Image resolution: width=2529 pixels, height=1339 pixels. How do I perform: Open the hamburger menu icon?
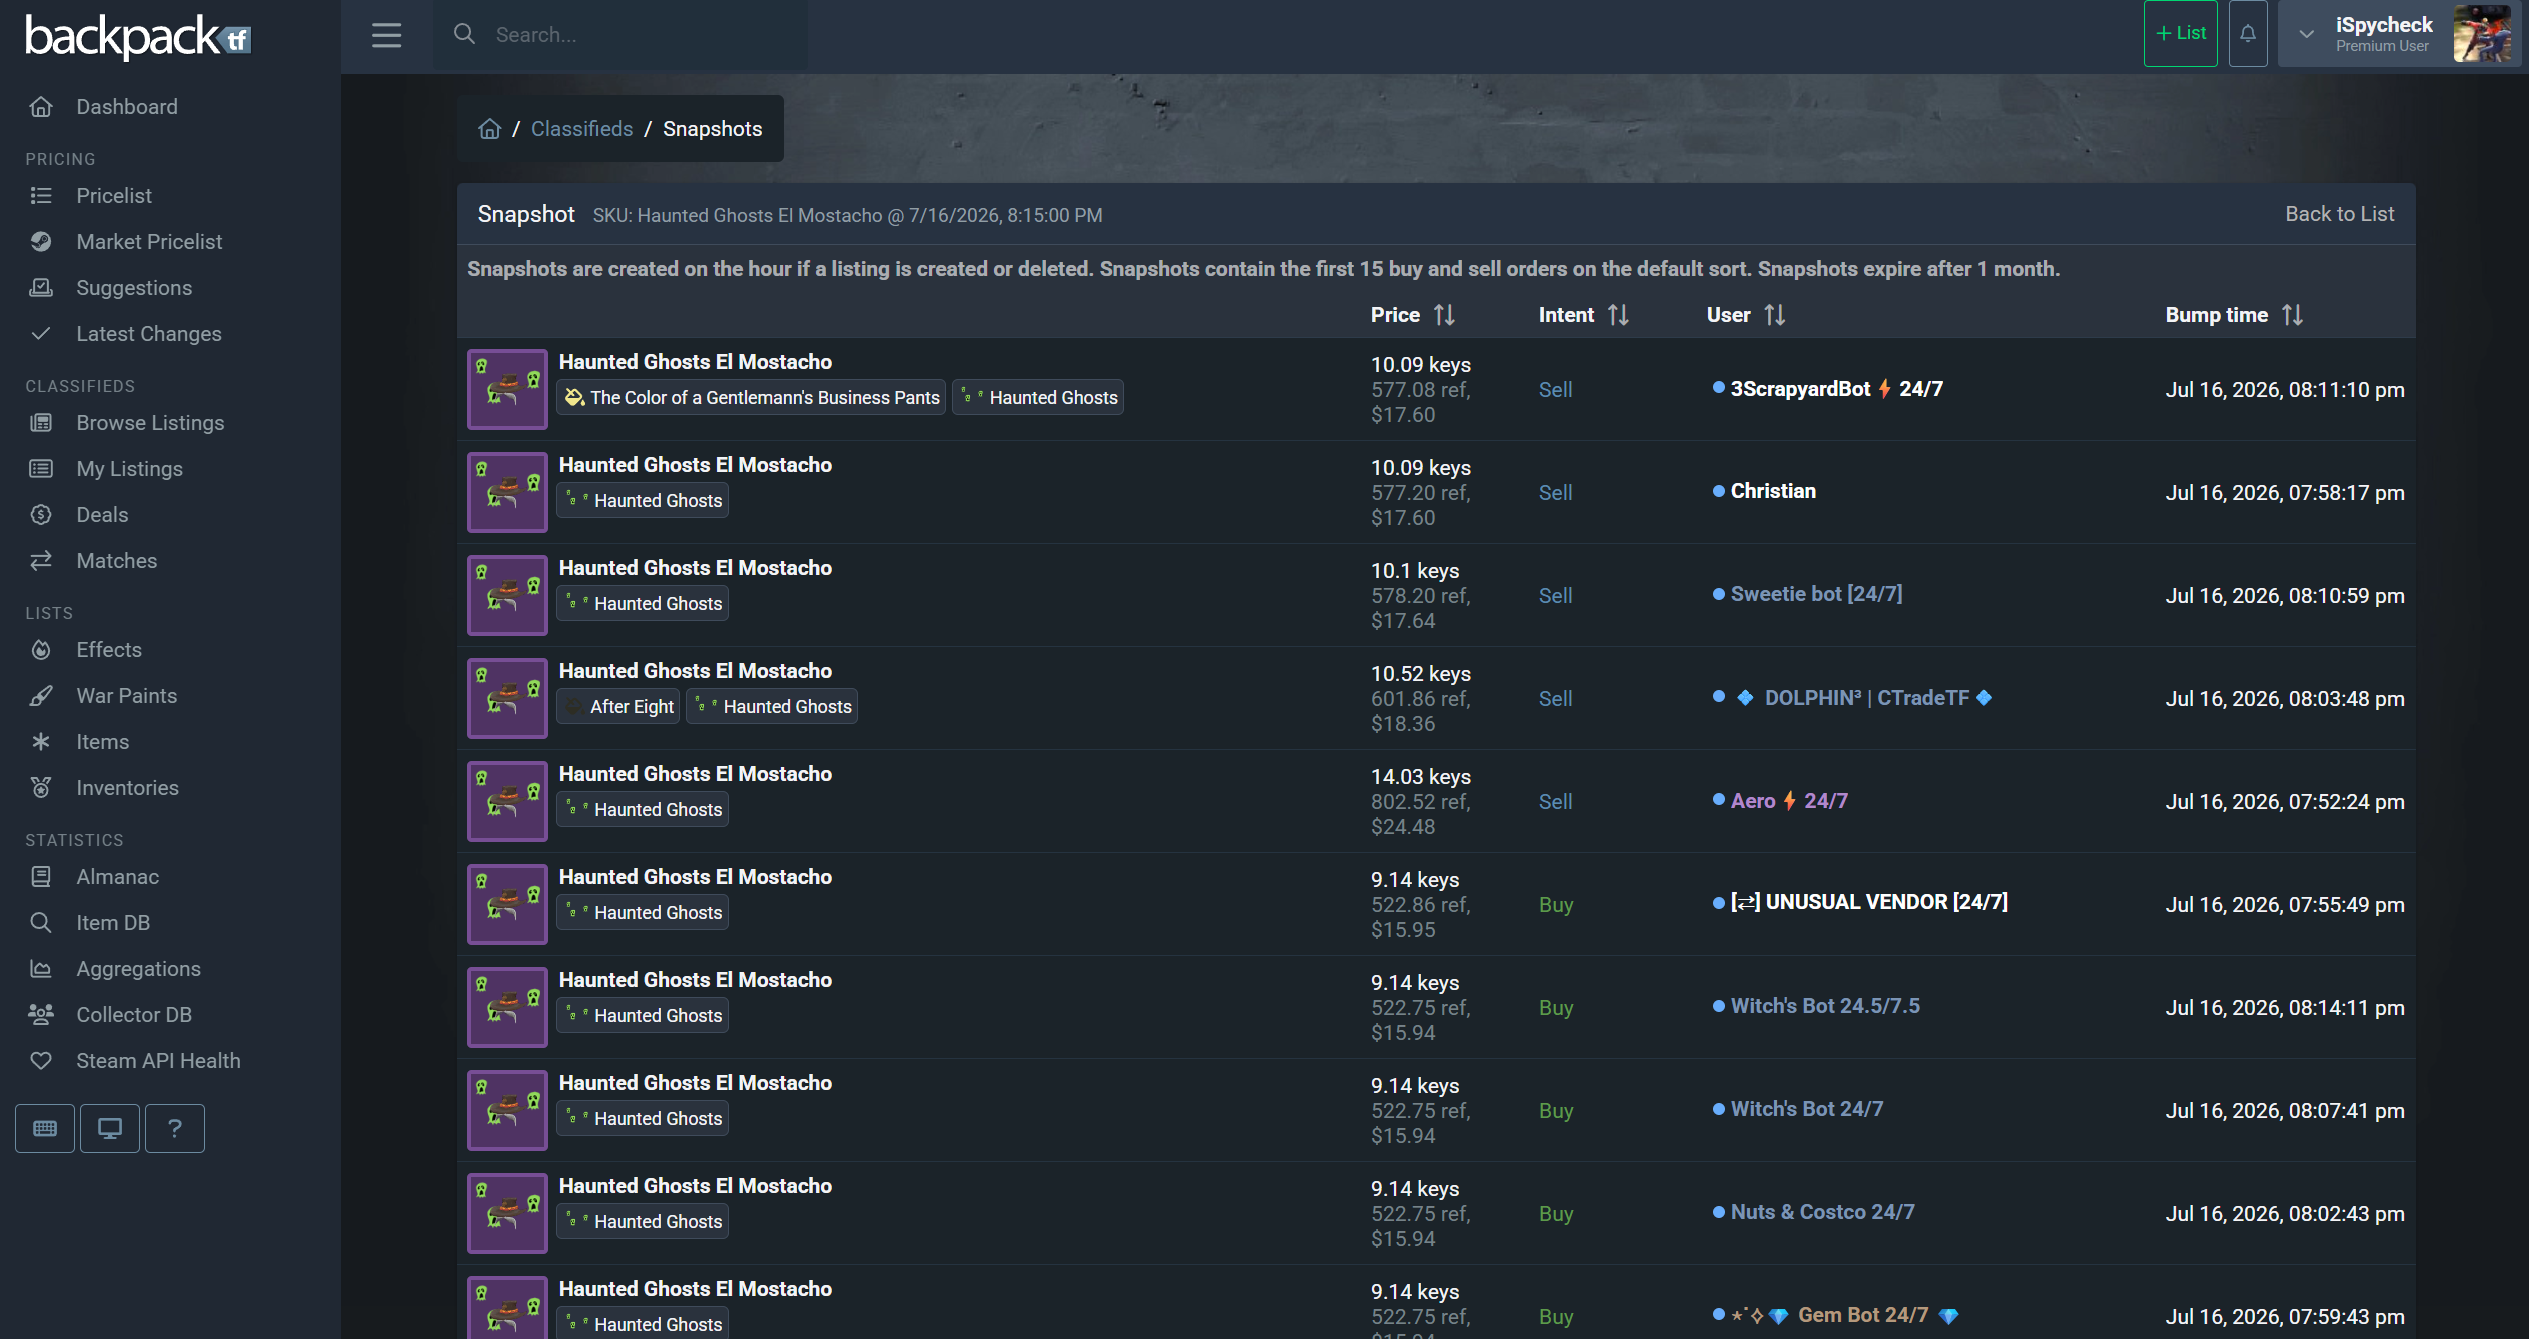[386, 35]
